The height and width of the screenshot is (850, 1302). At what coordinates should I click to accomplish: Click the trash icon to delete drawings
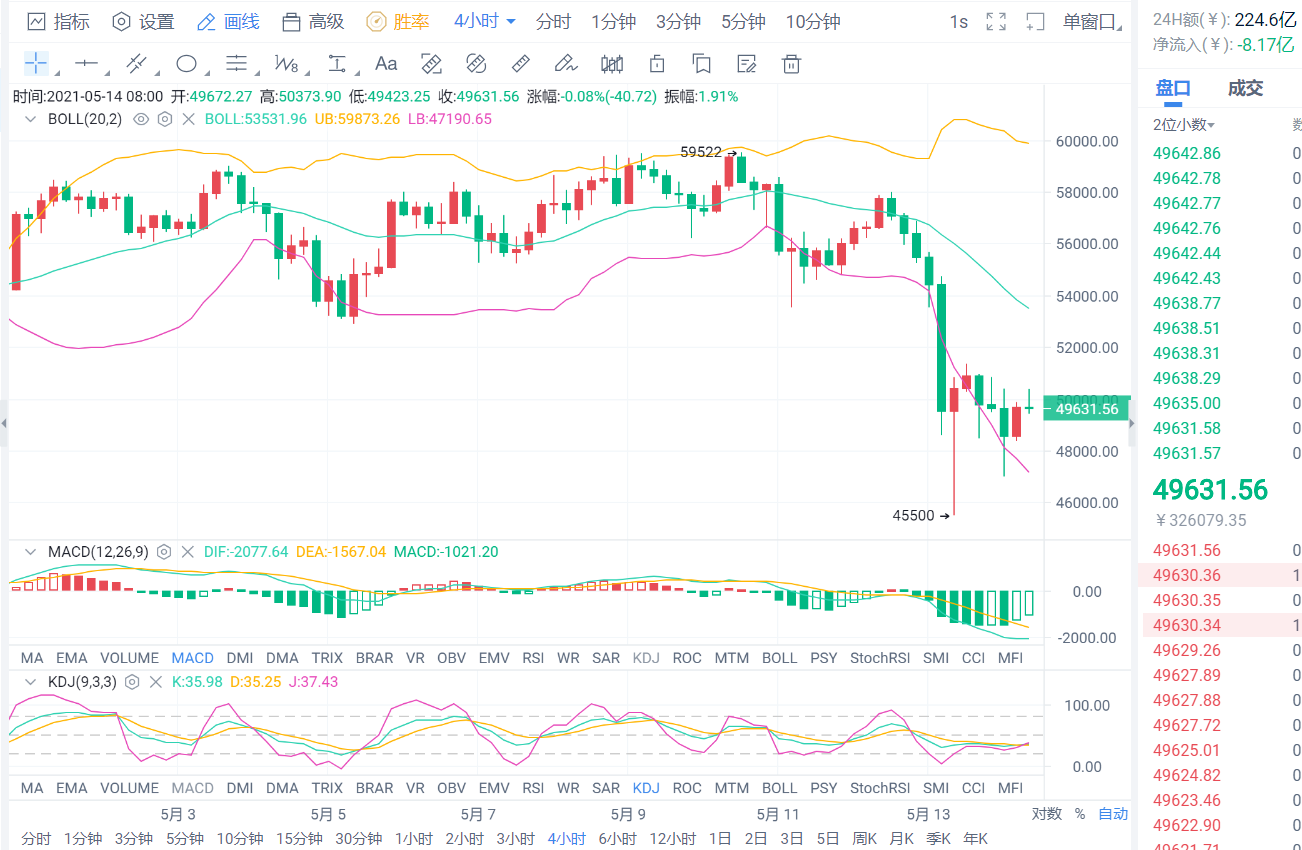[x=791, y=63]
